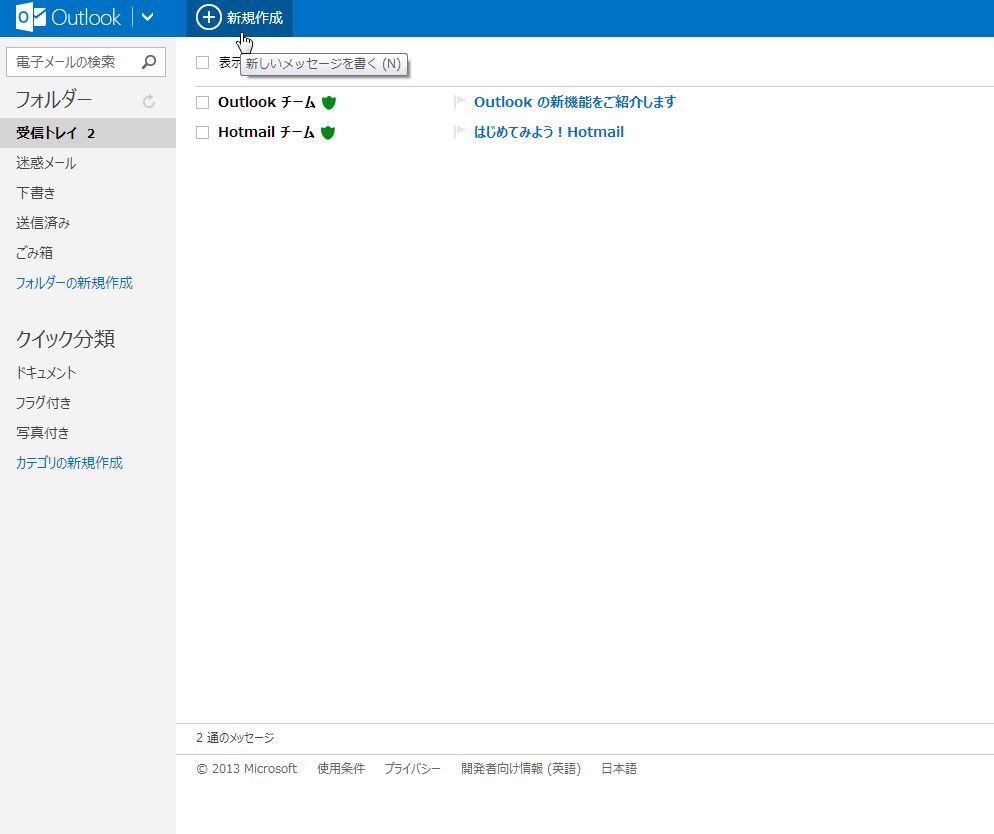Click the magnifier search icon

149,62
